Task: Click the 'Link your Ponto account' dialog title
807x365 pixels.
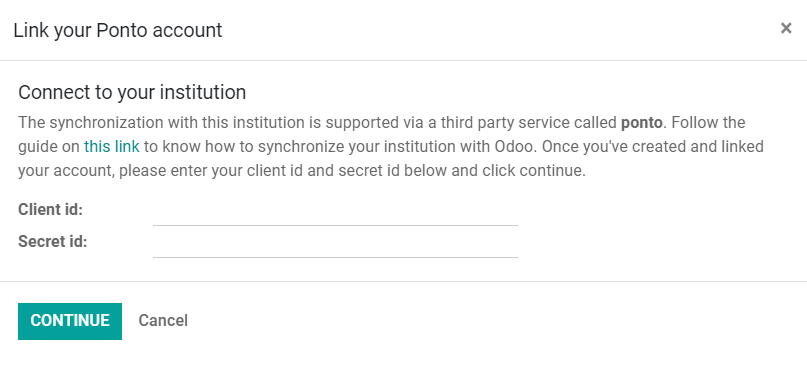Action: tap(118, 30)
